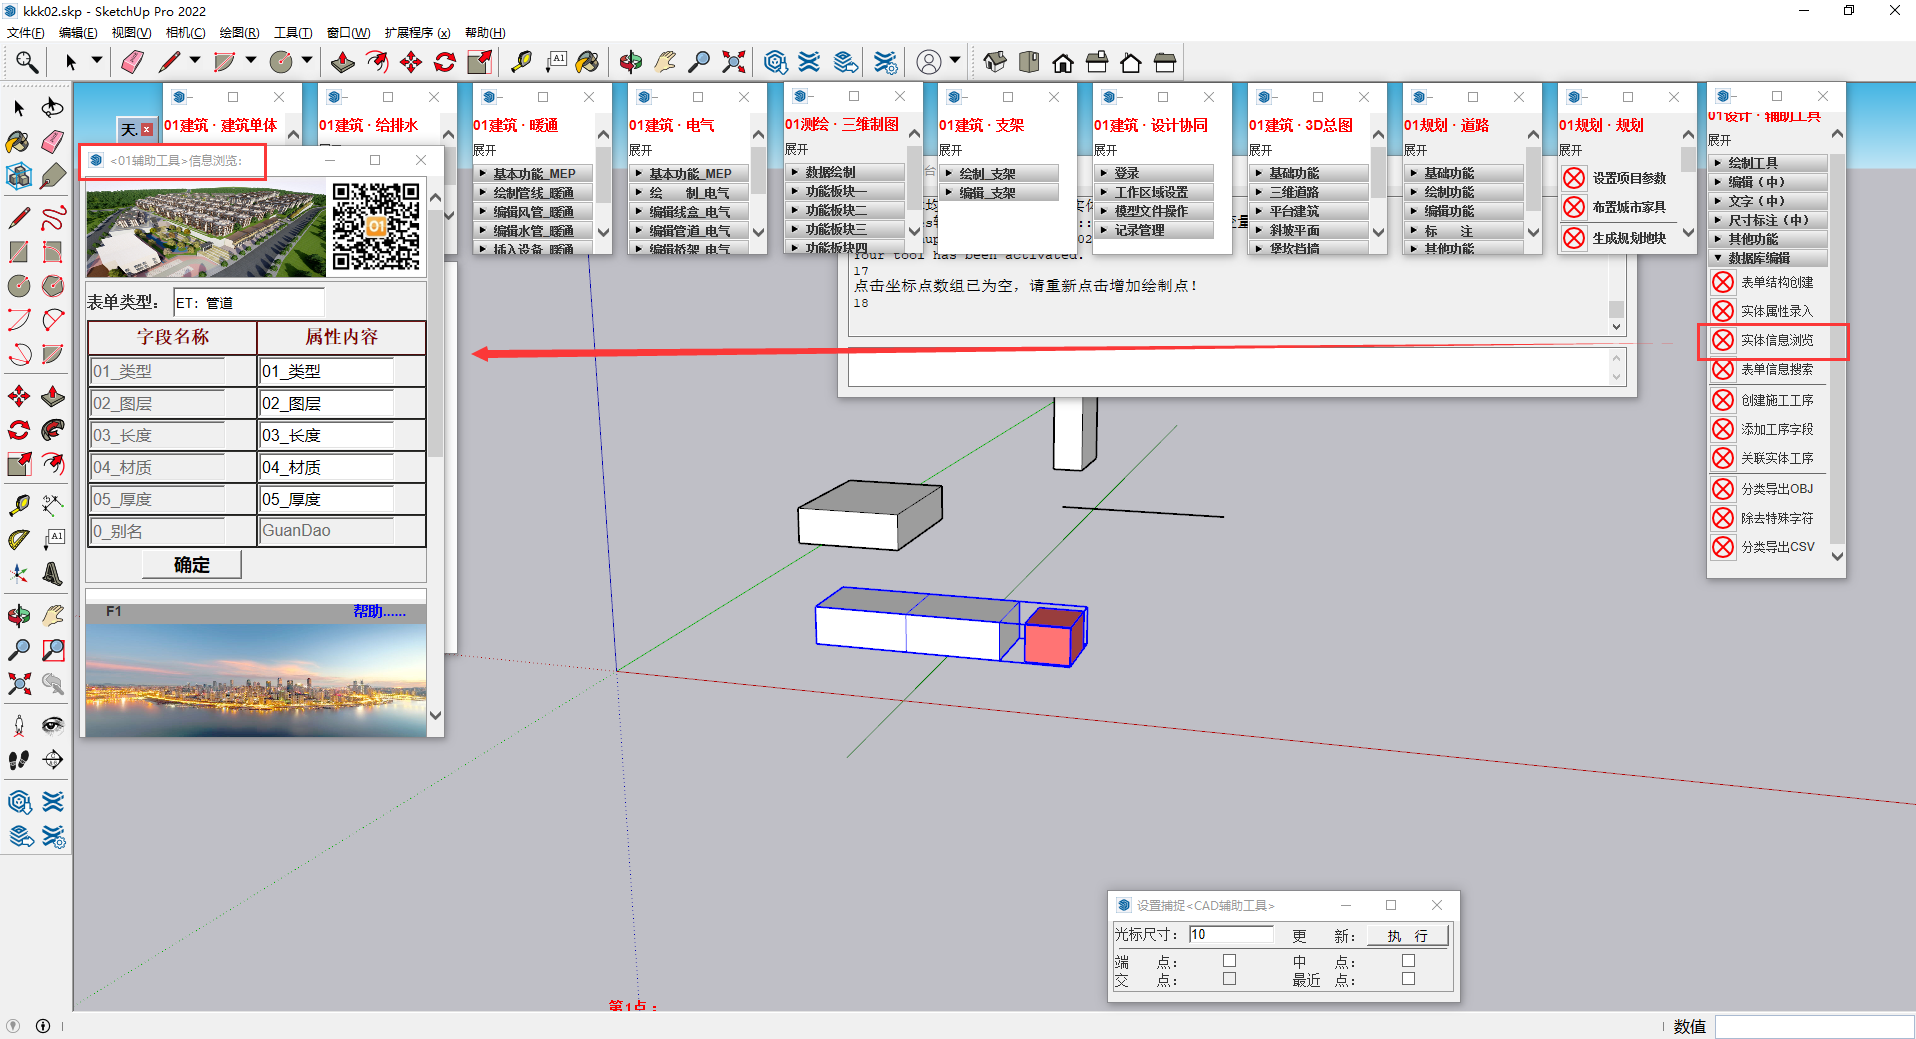Collapse the 数据库编辑 section
The width and height of the screenshot is (1916, 1039).
coord(1768,258)
